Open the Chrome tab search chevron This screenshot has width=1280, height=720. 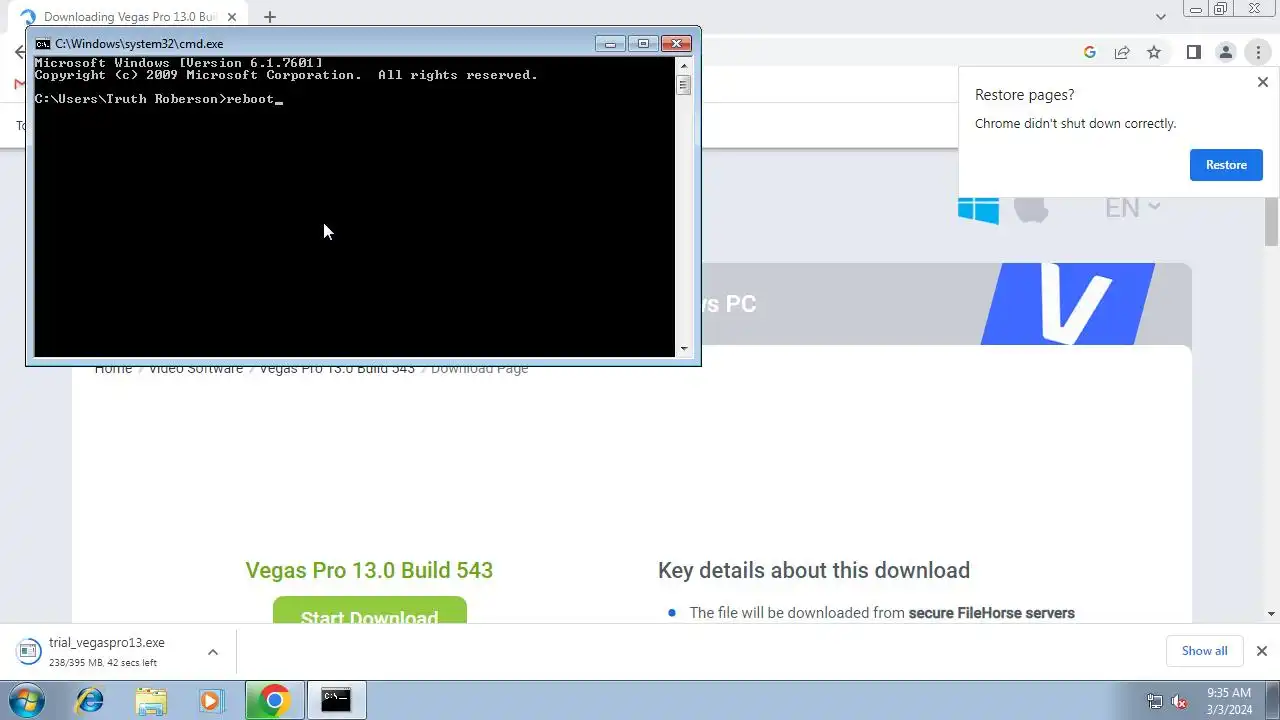point(1161,17)
